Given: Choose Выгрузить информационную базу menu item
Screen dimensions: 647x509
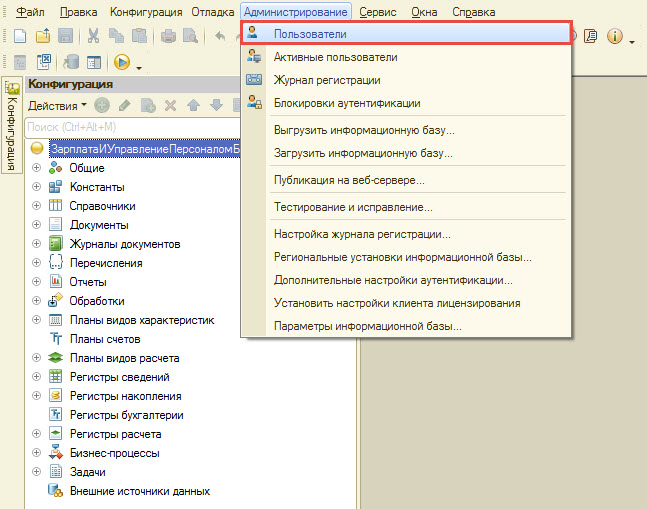Looking at the screenshot, I should pyautogui.click(x=364, y=130).
